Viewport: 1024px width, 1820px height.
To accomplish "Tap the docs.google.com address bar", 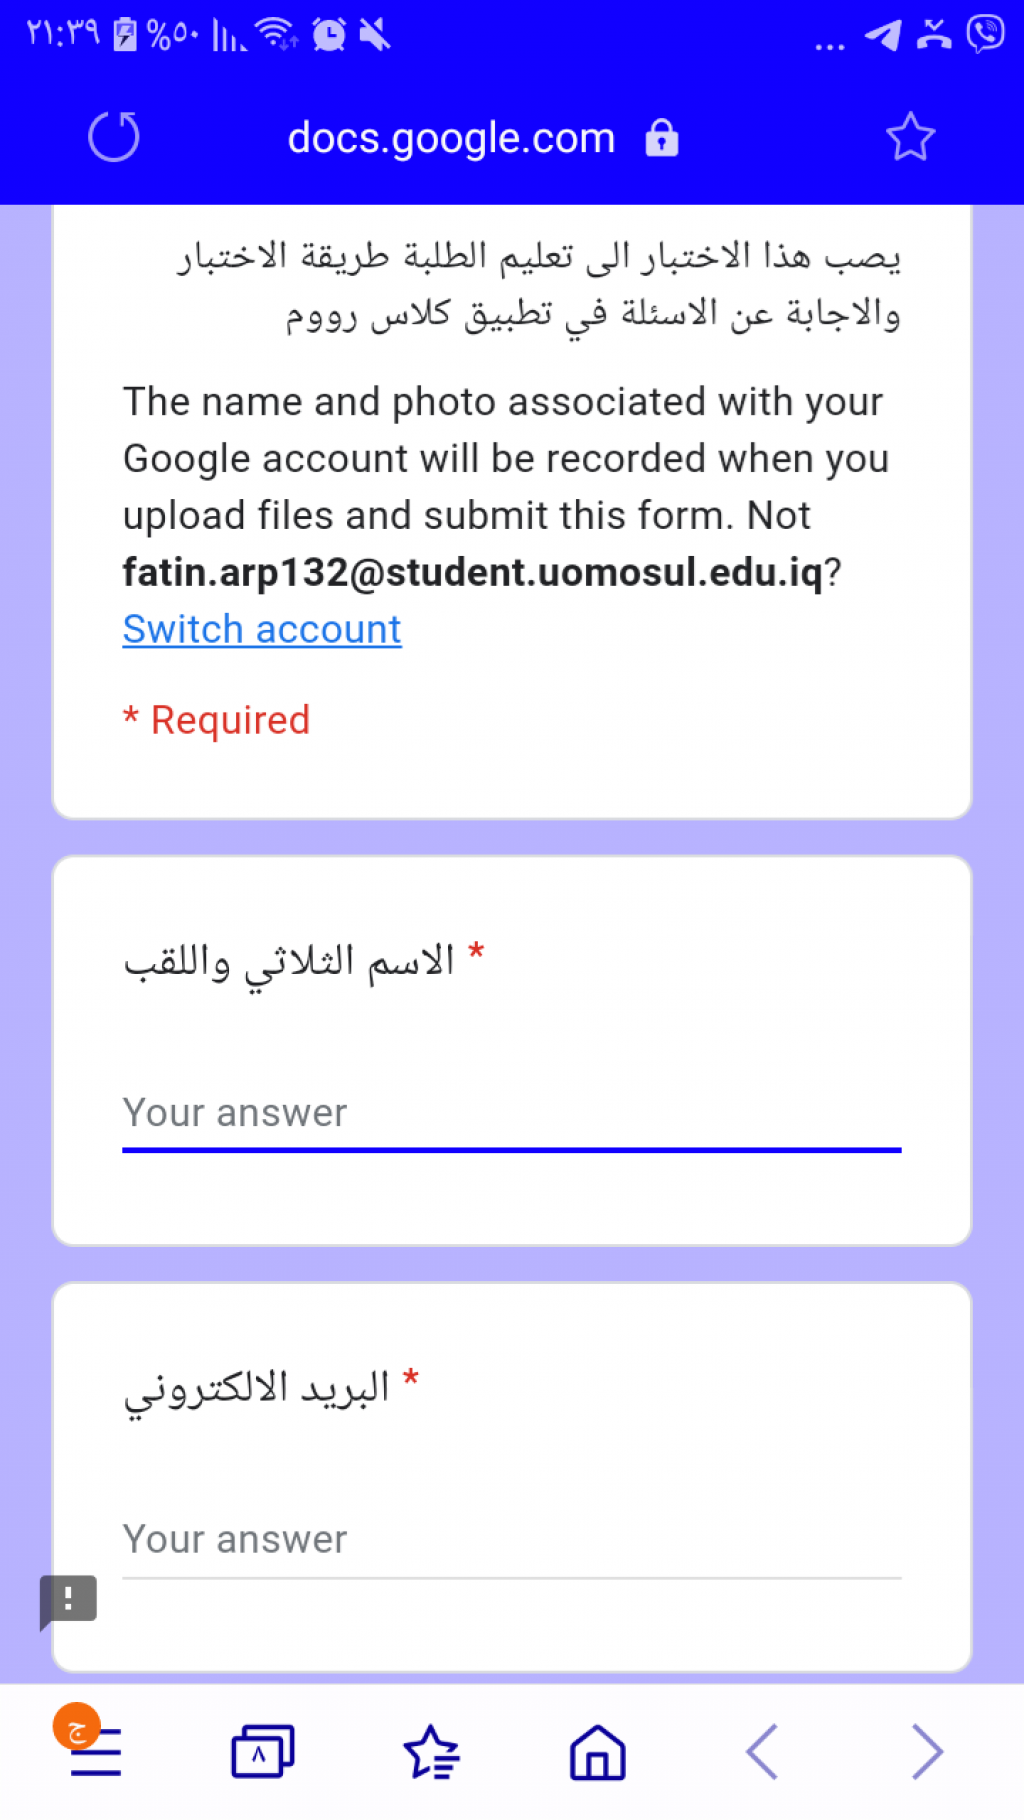I will pyautogui.click(x=451, y=138).
